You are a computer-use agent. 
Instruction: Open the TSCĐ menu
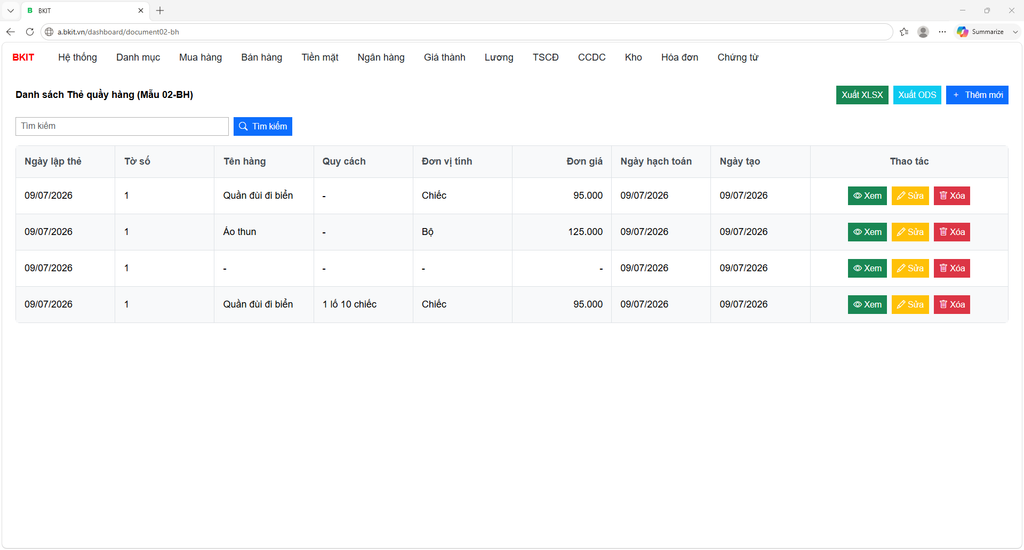click(x=545, y=57)
